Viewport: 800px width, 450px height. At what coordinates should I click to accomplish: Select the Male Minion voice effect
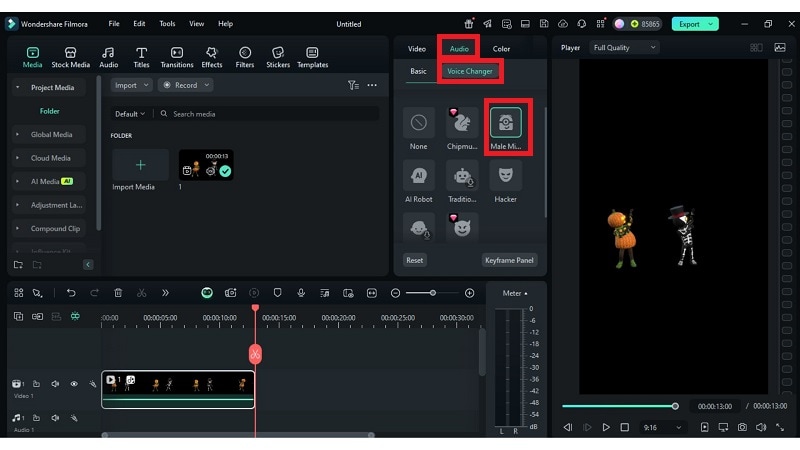click(x=506, y=129)
